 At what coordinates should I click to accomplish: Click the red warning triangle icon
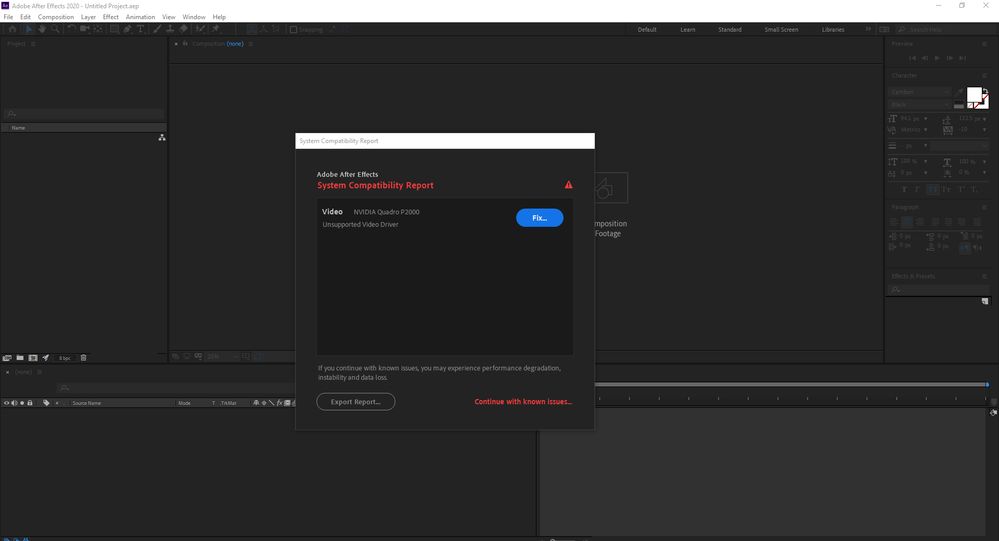point(568,185)
